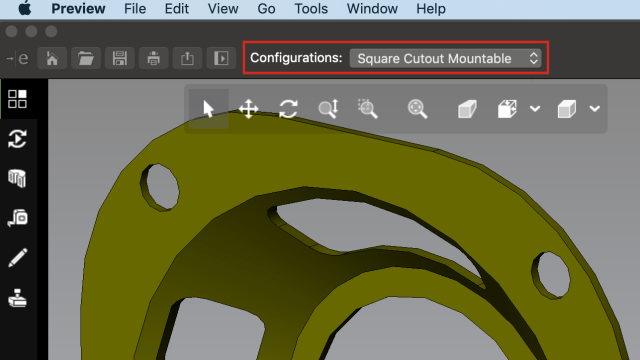Select the Rotate view tool
The image size is (640, 360).
pos(288,109)
